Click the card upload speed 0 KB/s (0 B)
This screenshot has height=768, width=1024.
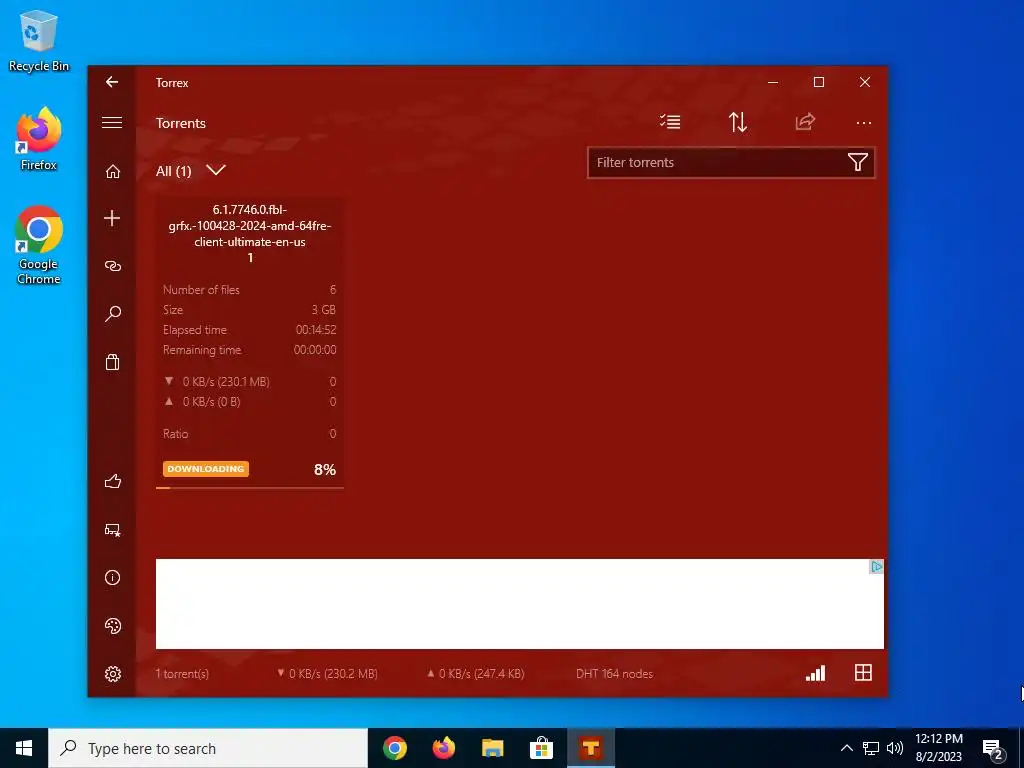click(212, 402)
